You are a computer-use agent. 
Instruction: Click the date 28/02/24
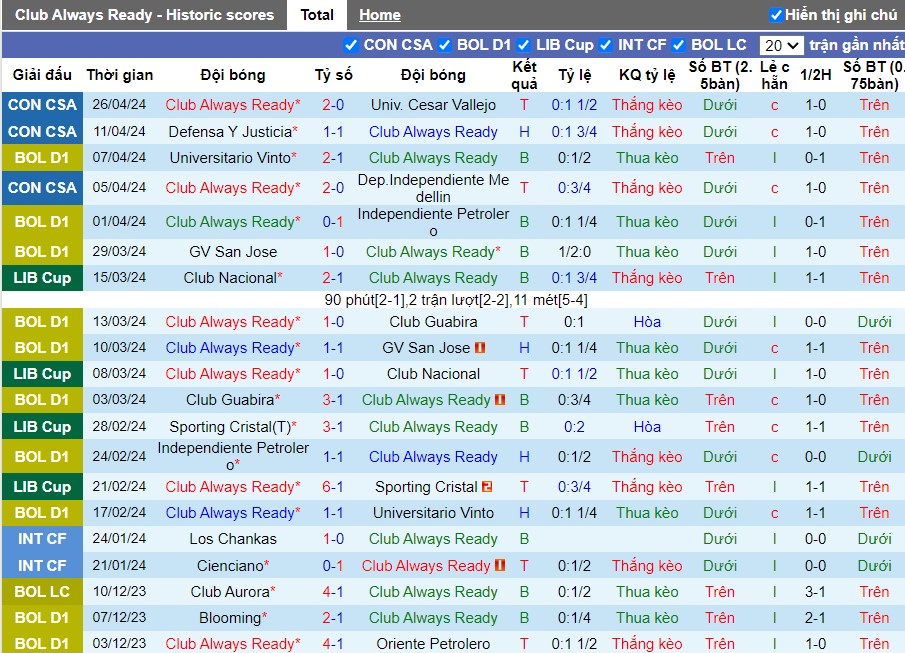(x=119, y=427)
